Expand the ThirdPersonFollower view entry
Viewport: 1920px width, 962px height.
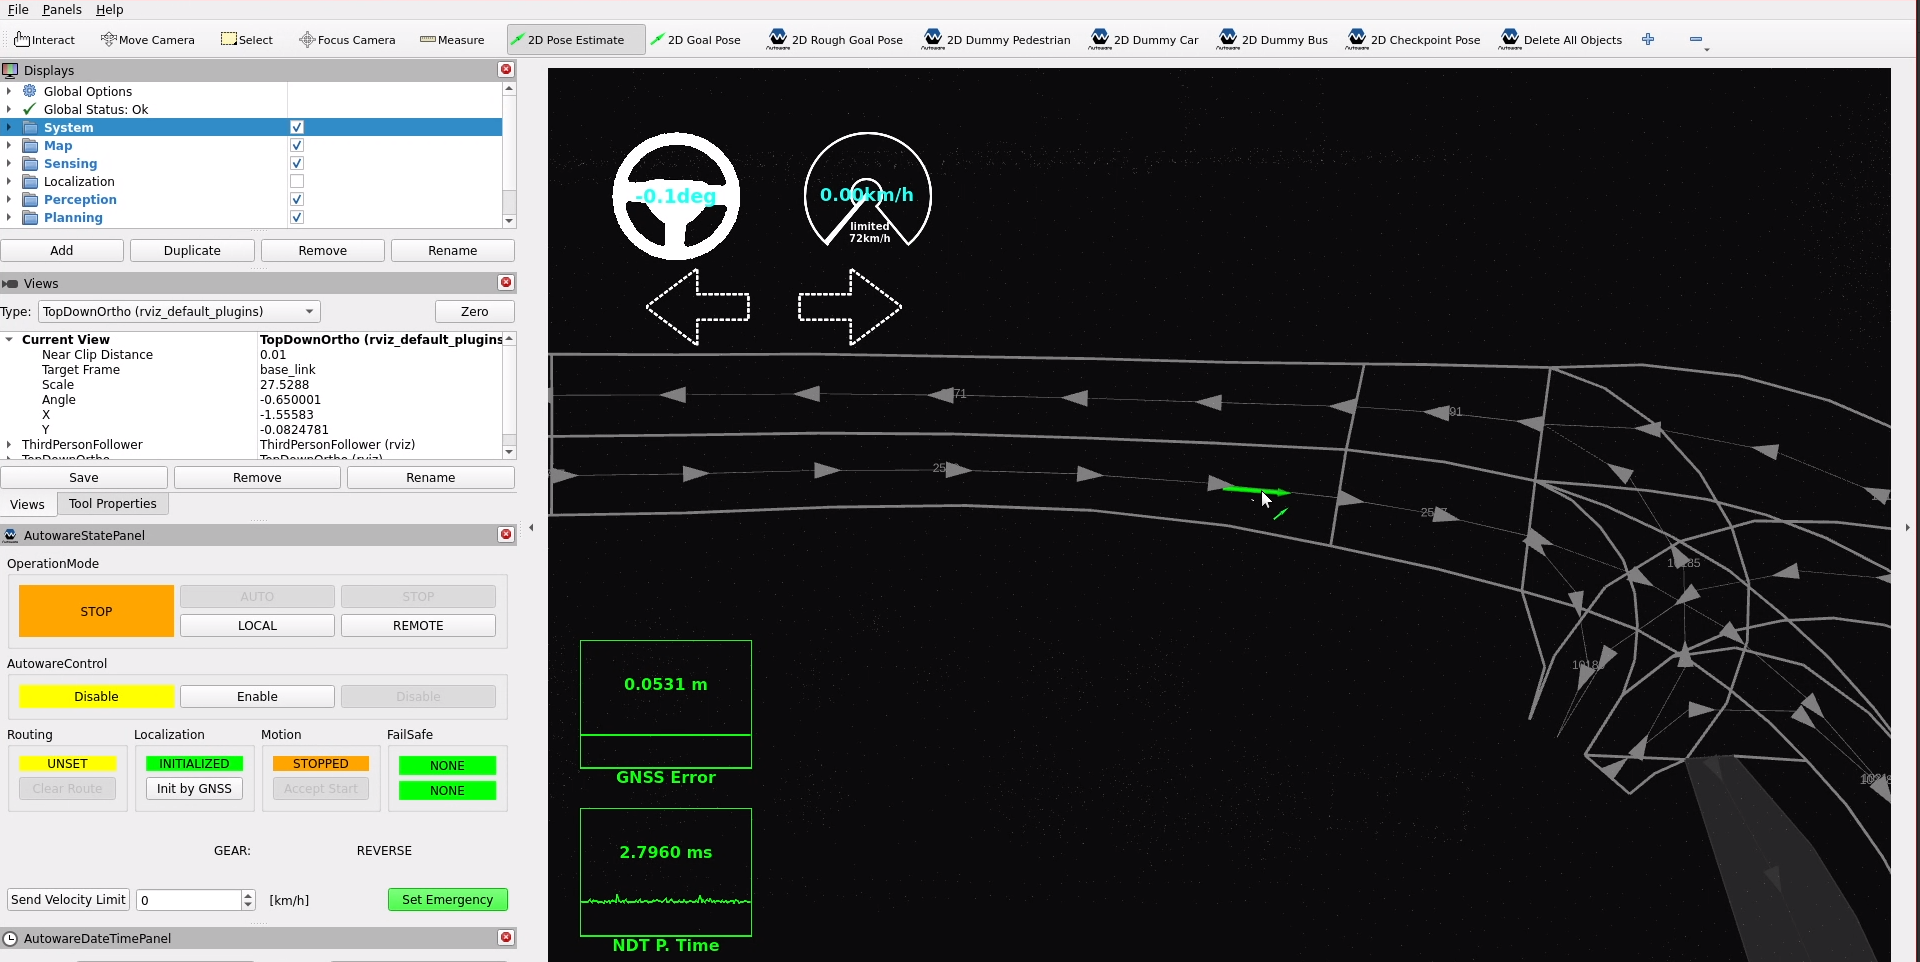(9, 445)
